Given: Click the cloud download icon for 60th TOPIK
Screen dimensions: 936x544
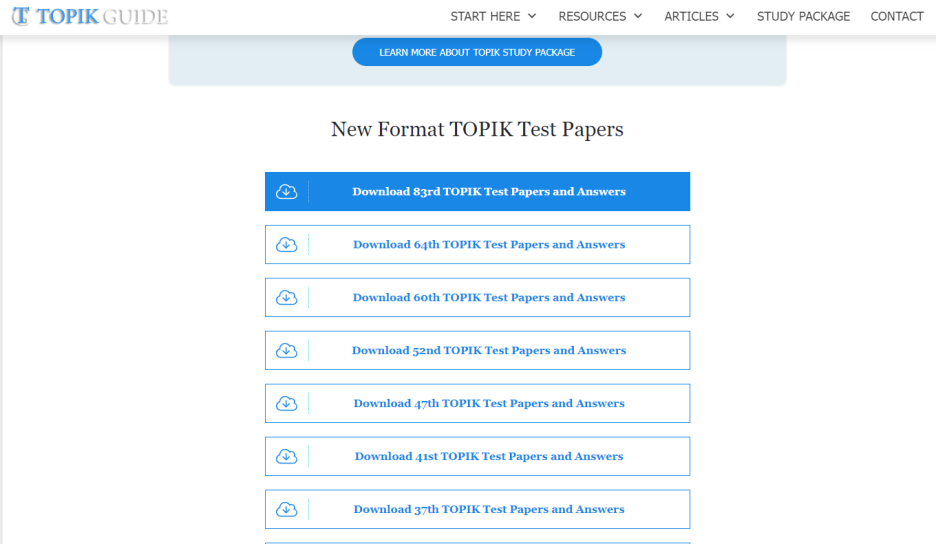Looking at the screenshot, I should pos(287,297).
